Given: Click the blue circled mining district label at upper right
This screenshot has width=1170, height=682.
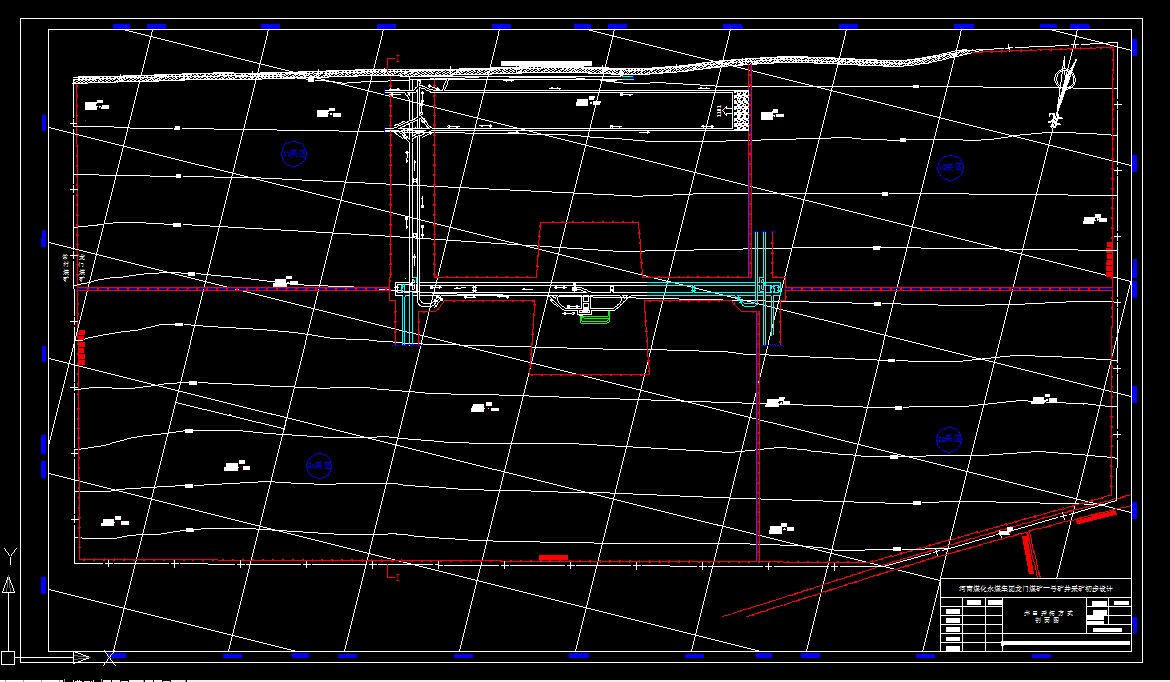Looking at the screenshot, I should click(x=950, y=168).
